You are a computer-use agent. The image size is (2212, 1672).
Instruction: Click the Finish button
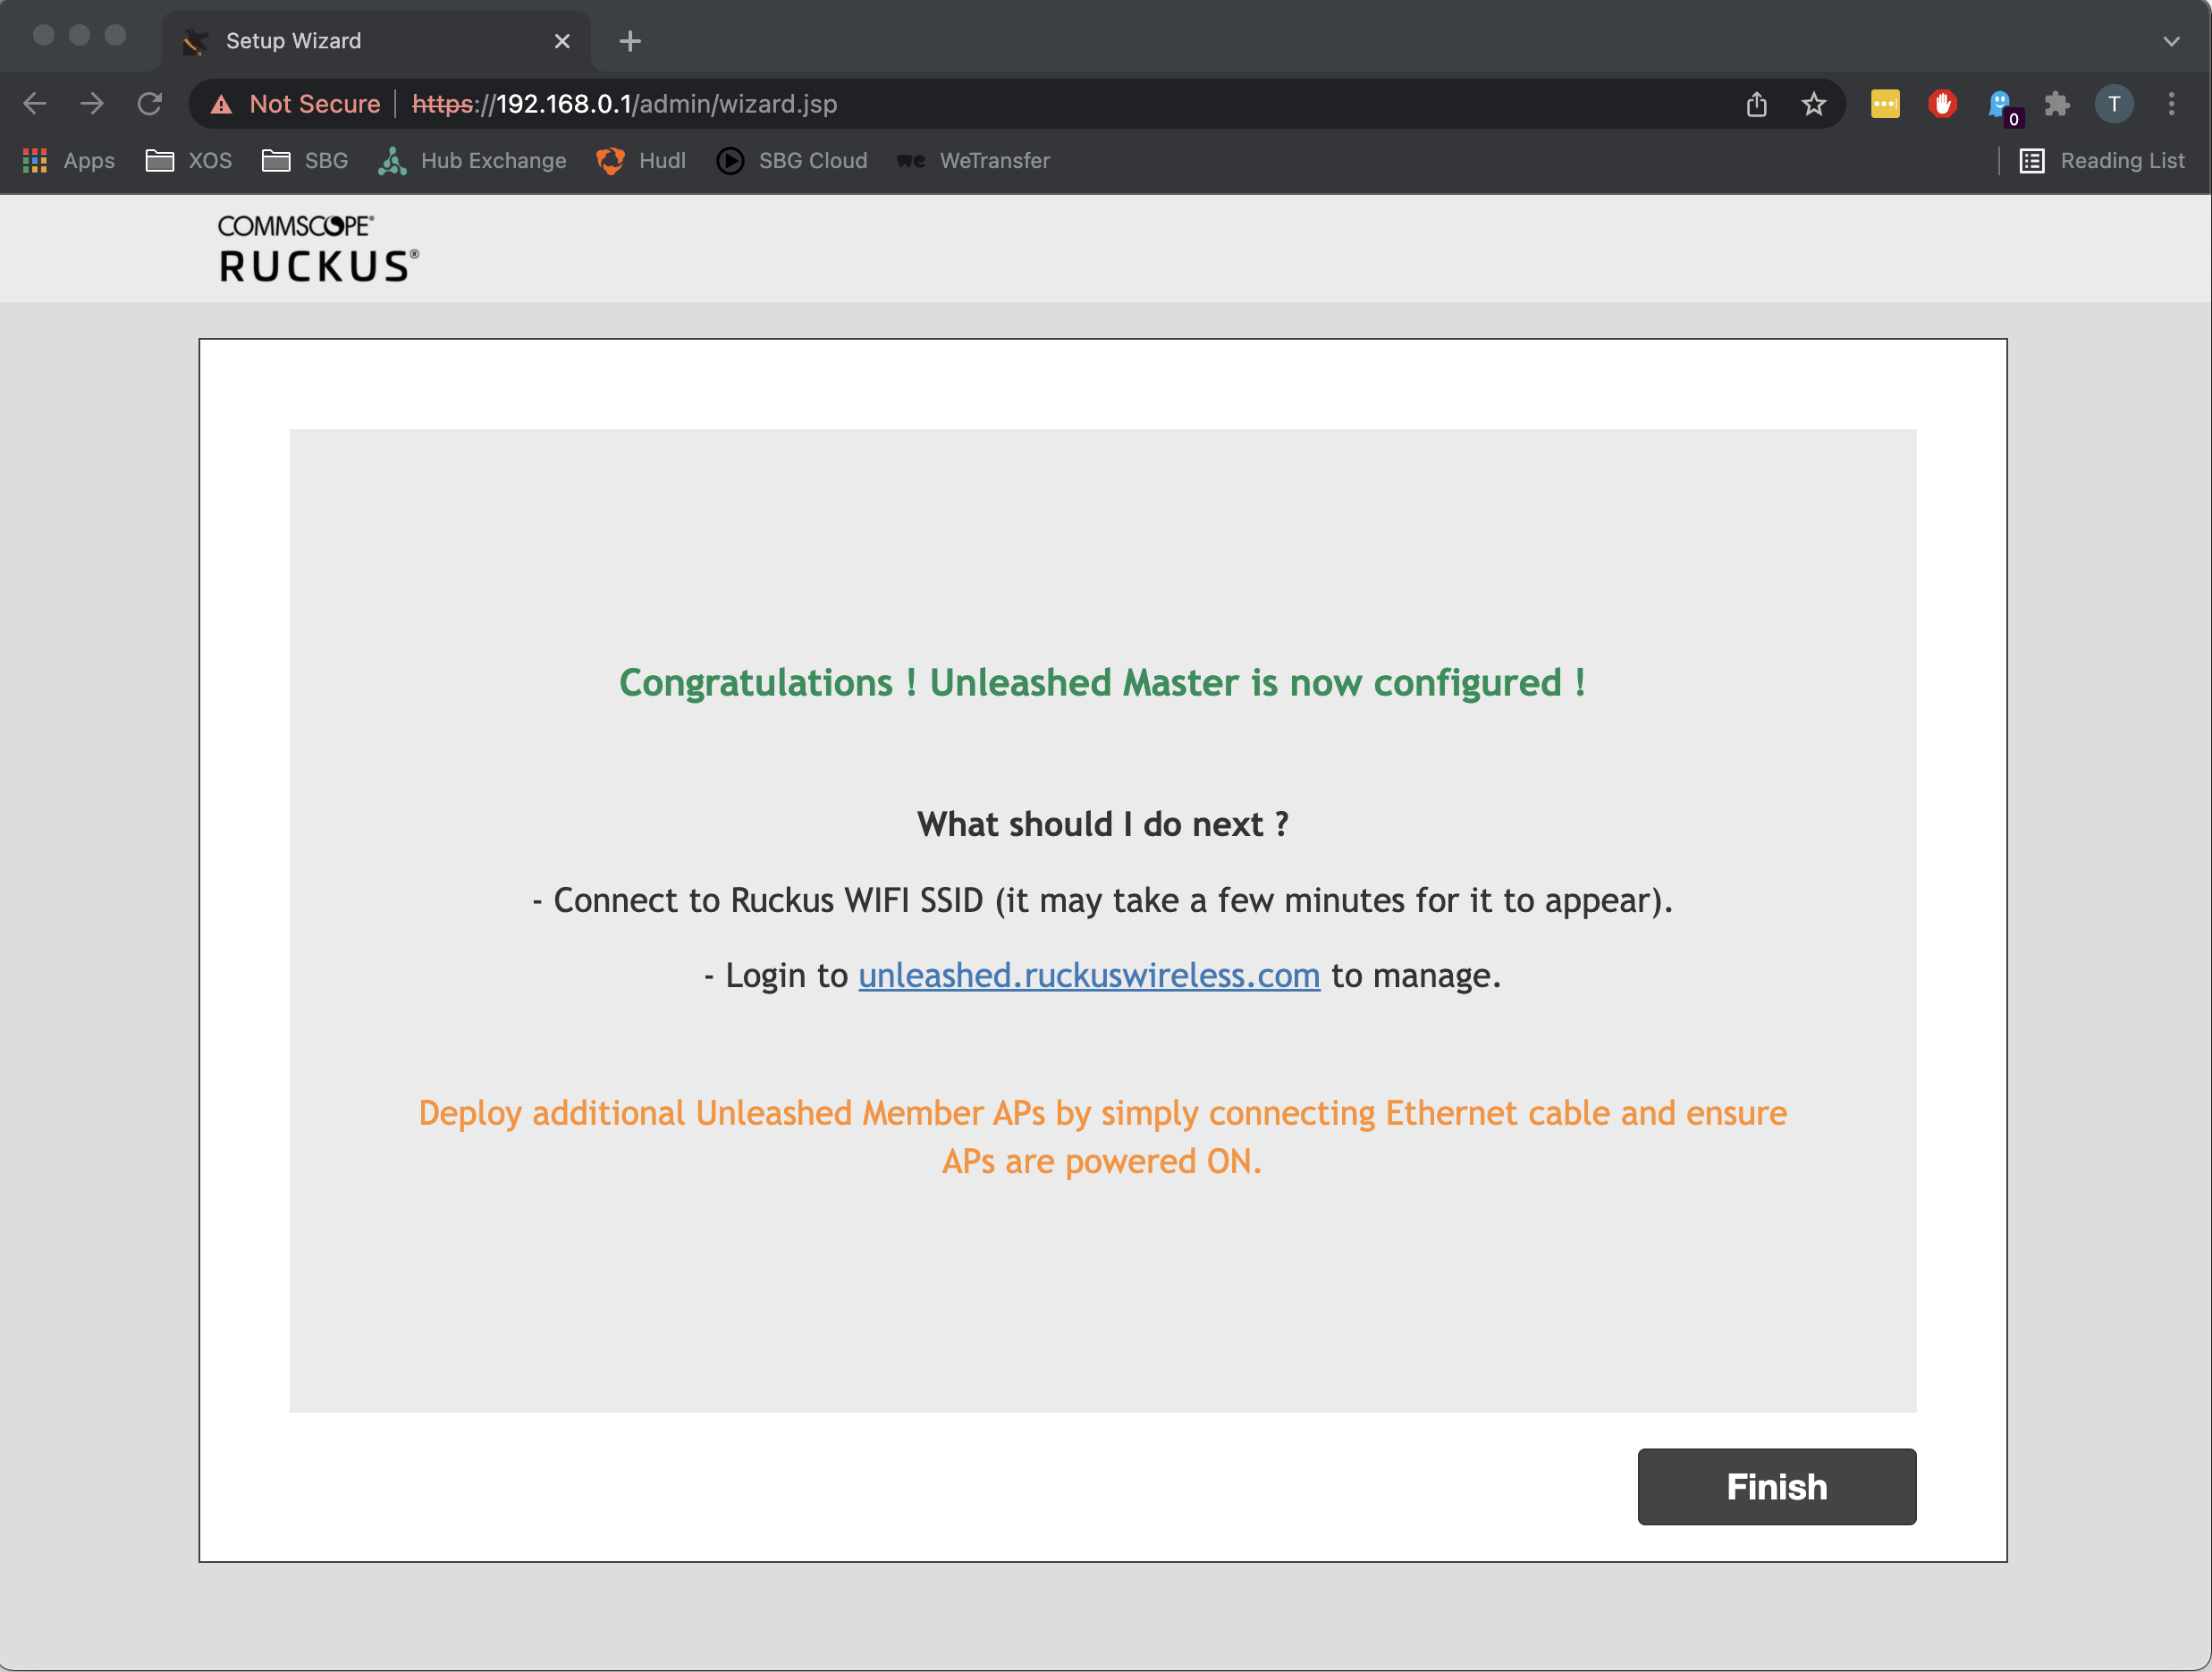coord(1776,1486)
